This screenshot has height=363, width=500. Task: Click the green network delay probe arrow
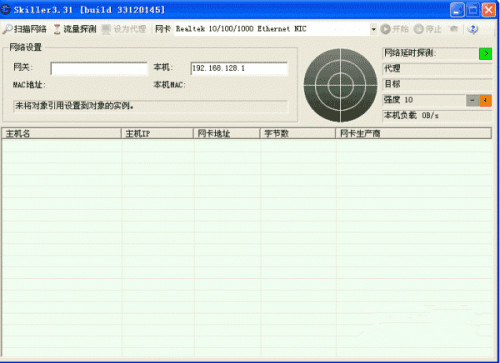click(485, 53)
